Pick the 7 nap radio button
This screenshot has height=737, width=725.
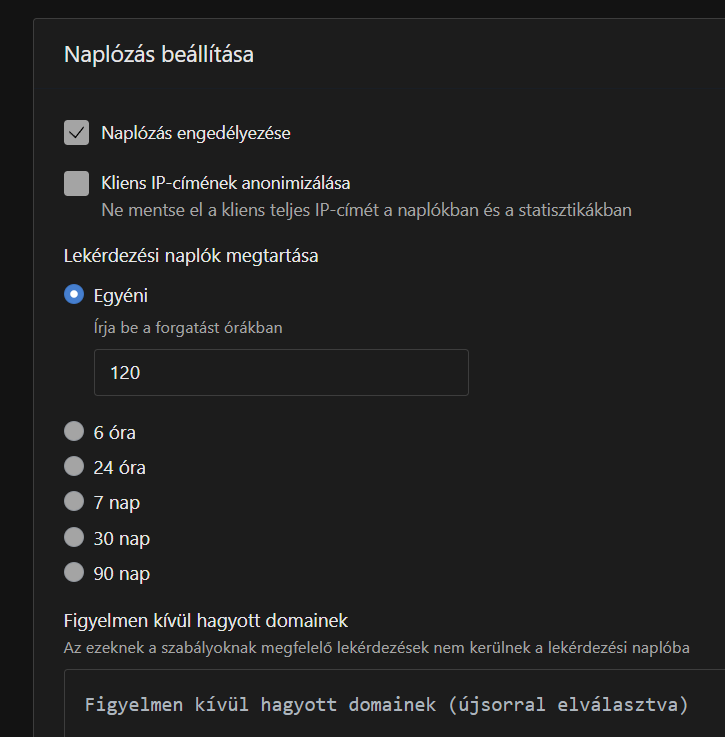[x=74, y=502]
